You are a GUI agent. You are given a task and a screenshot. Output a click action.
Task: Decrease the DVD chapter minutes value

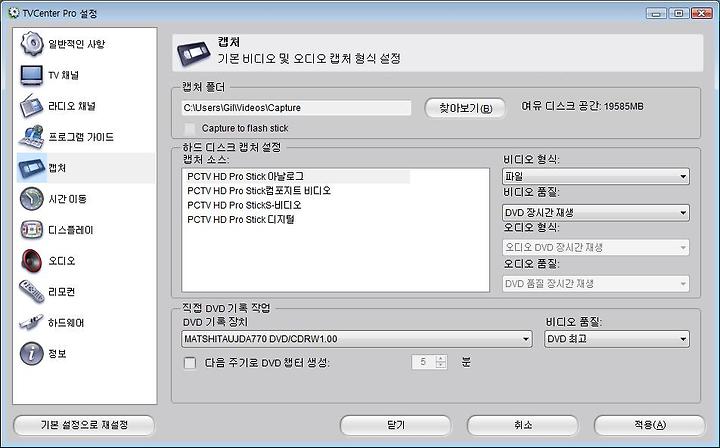[x=441, y=366]
